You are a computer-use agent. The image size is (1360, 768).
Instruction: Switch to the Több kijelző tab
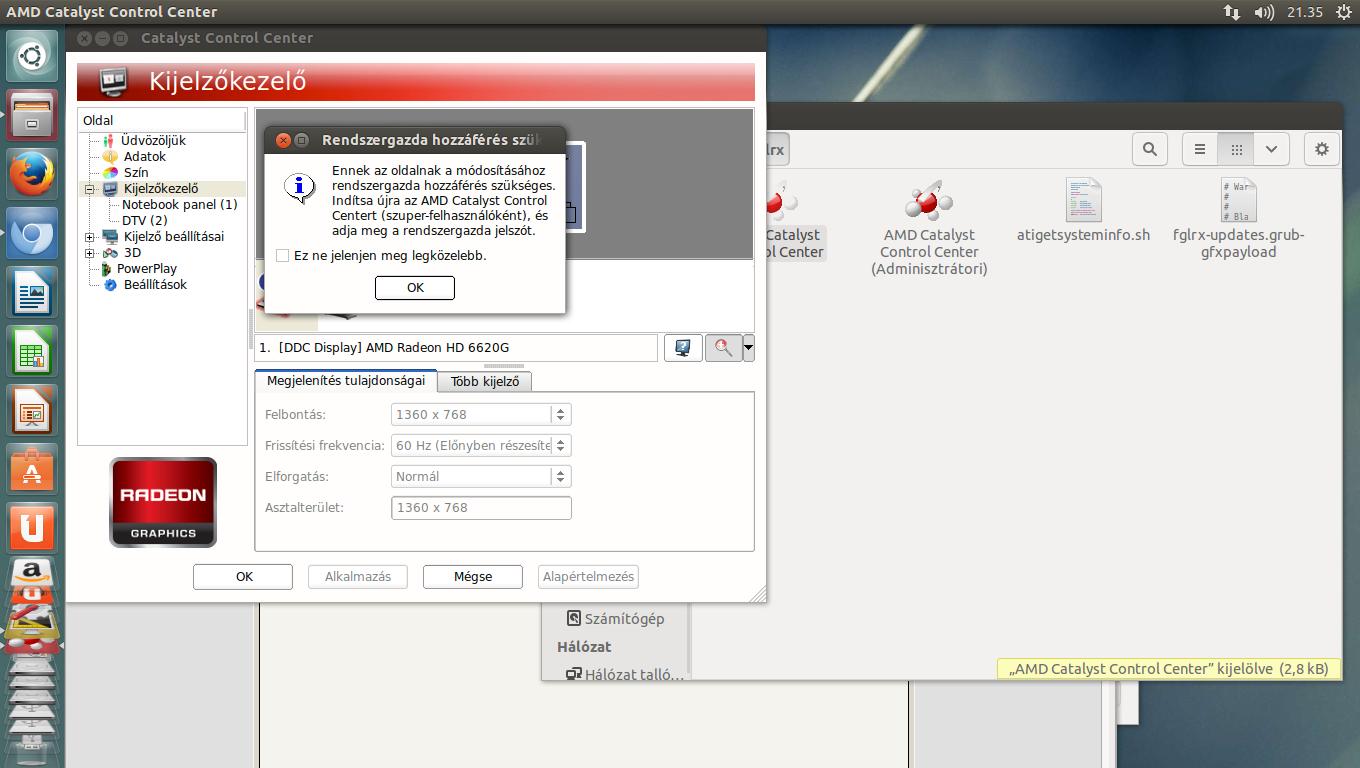click(x=484, y=381)
